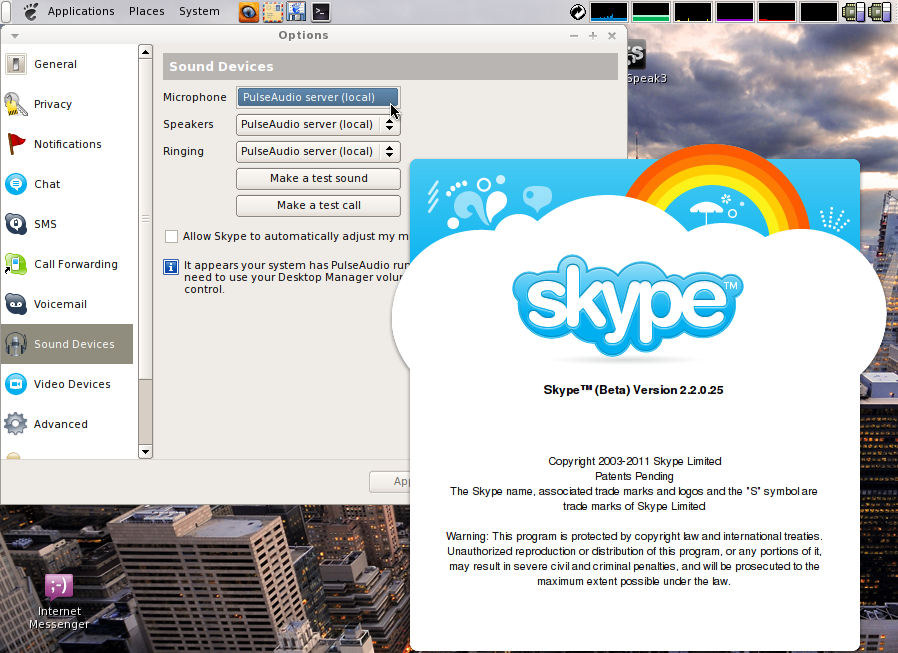Click Make a test sound
This screenshot has width=898, height=653.
click(x=318, y=179)
